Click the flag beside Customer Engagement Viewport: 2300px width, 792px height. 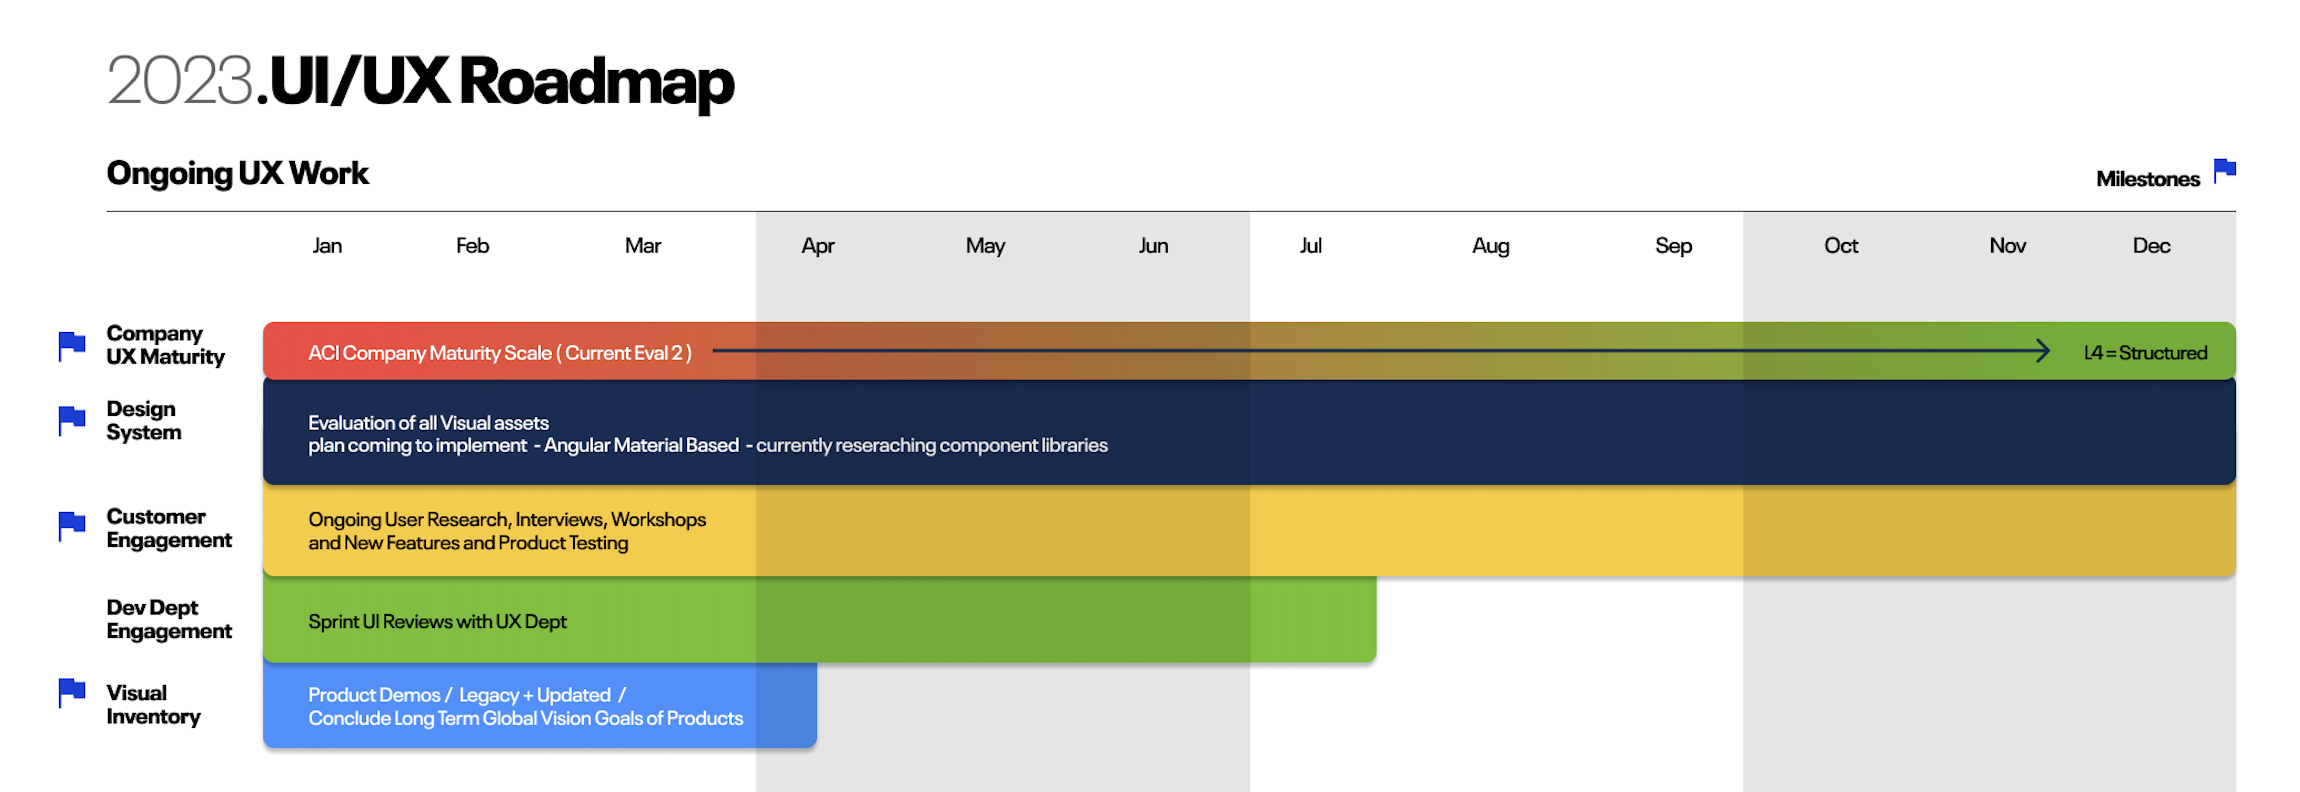tap(71, 526)
